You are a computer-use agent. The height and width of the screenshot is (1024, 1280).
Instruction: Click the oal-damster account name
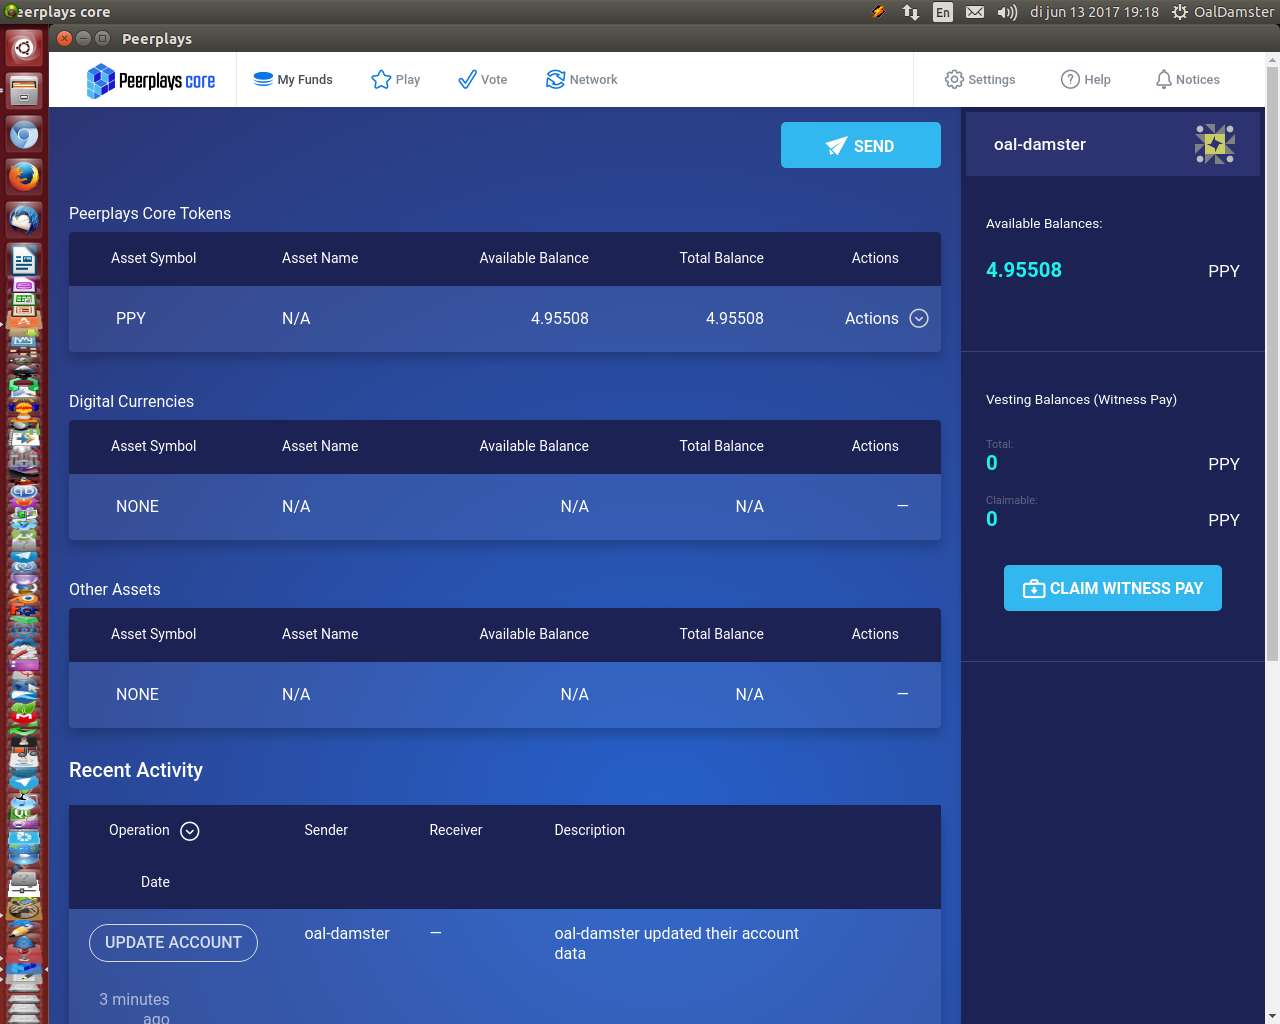(x=1040, y=145)
